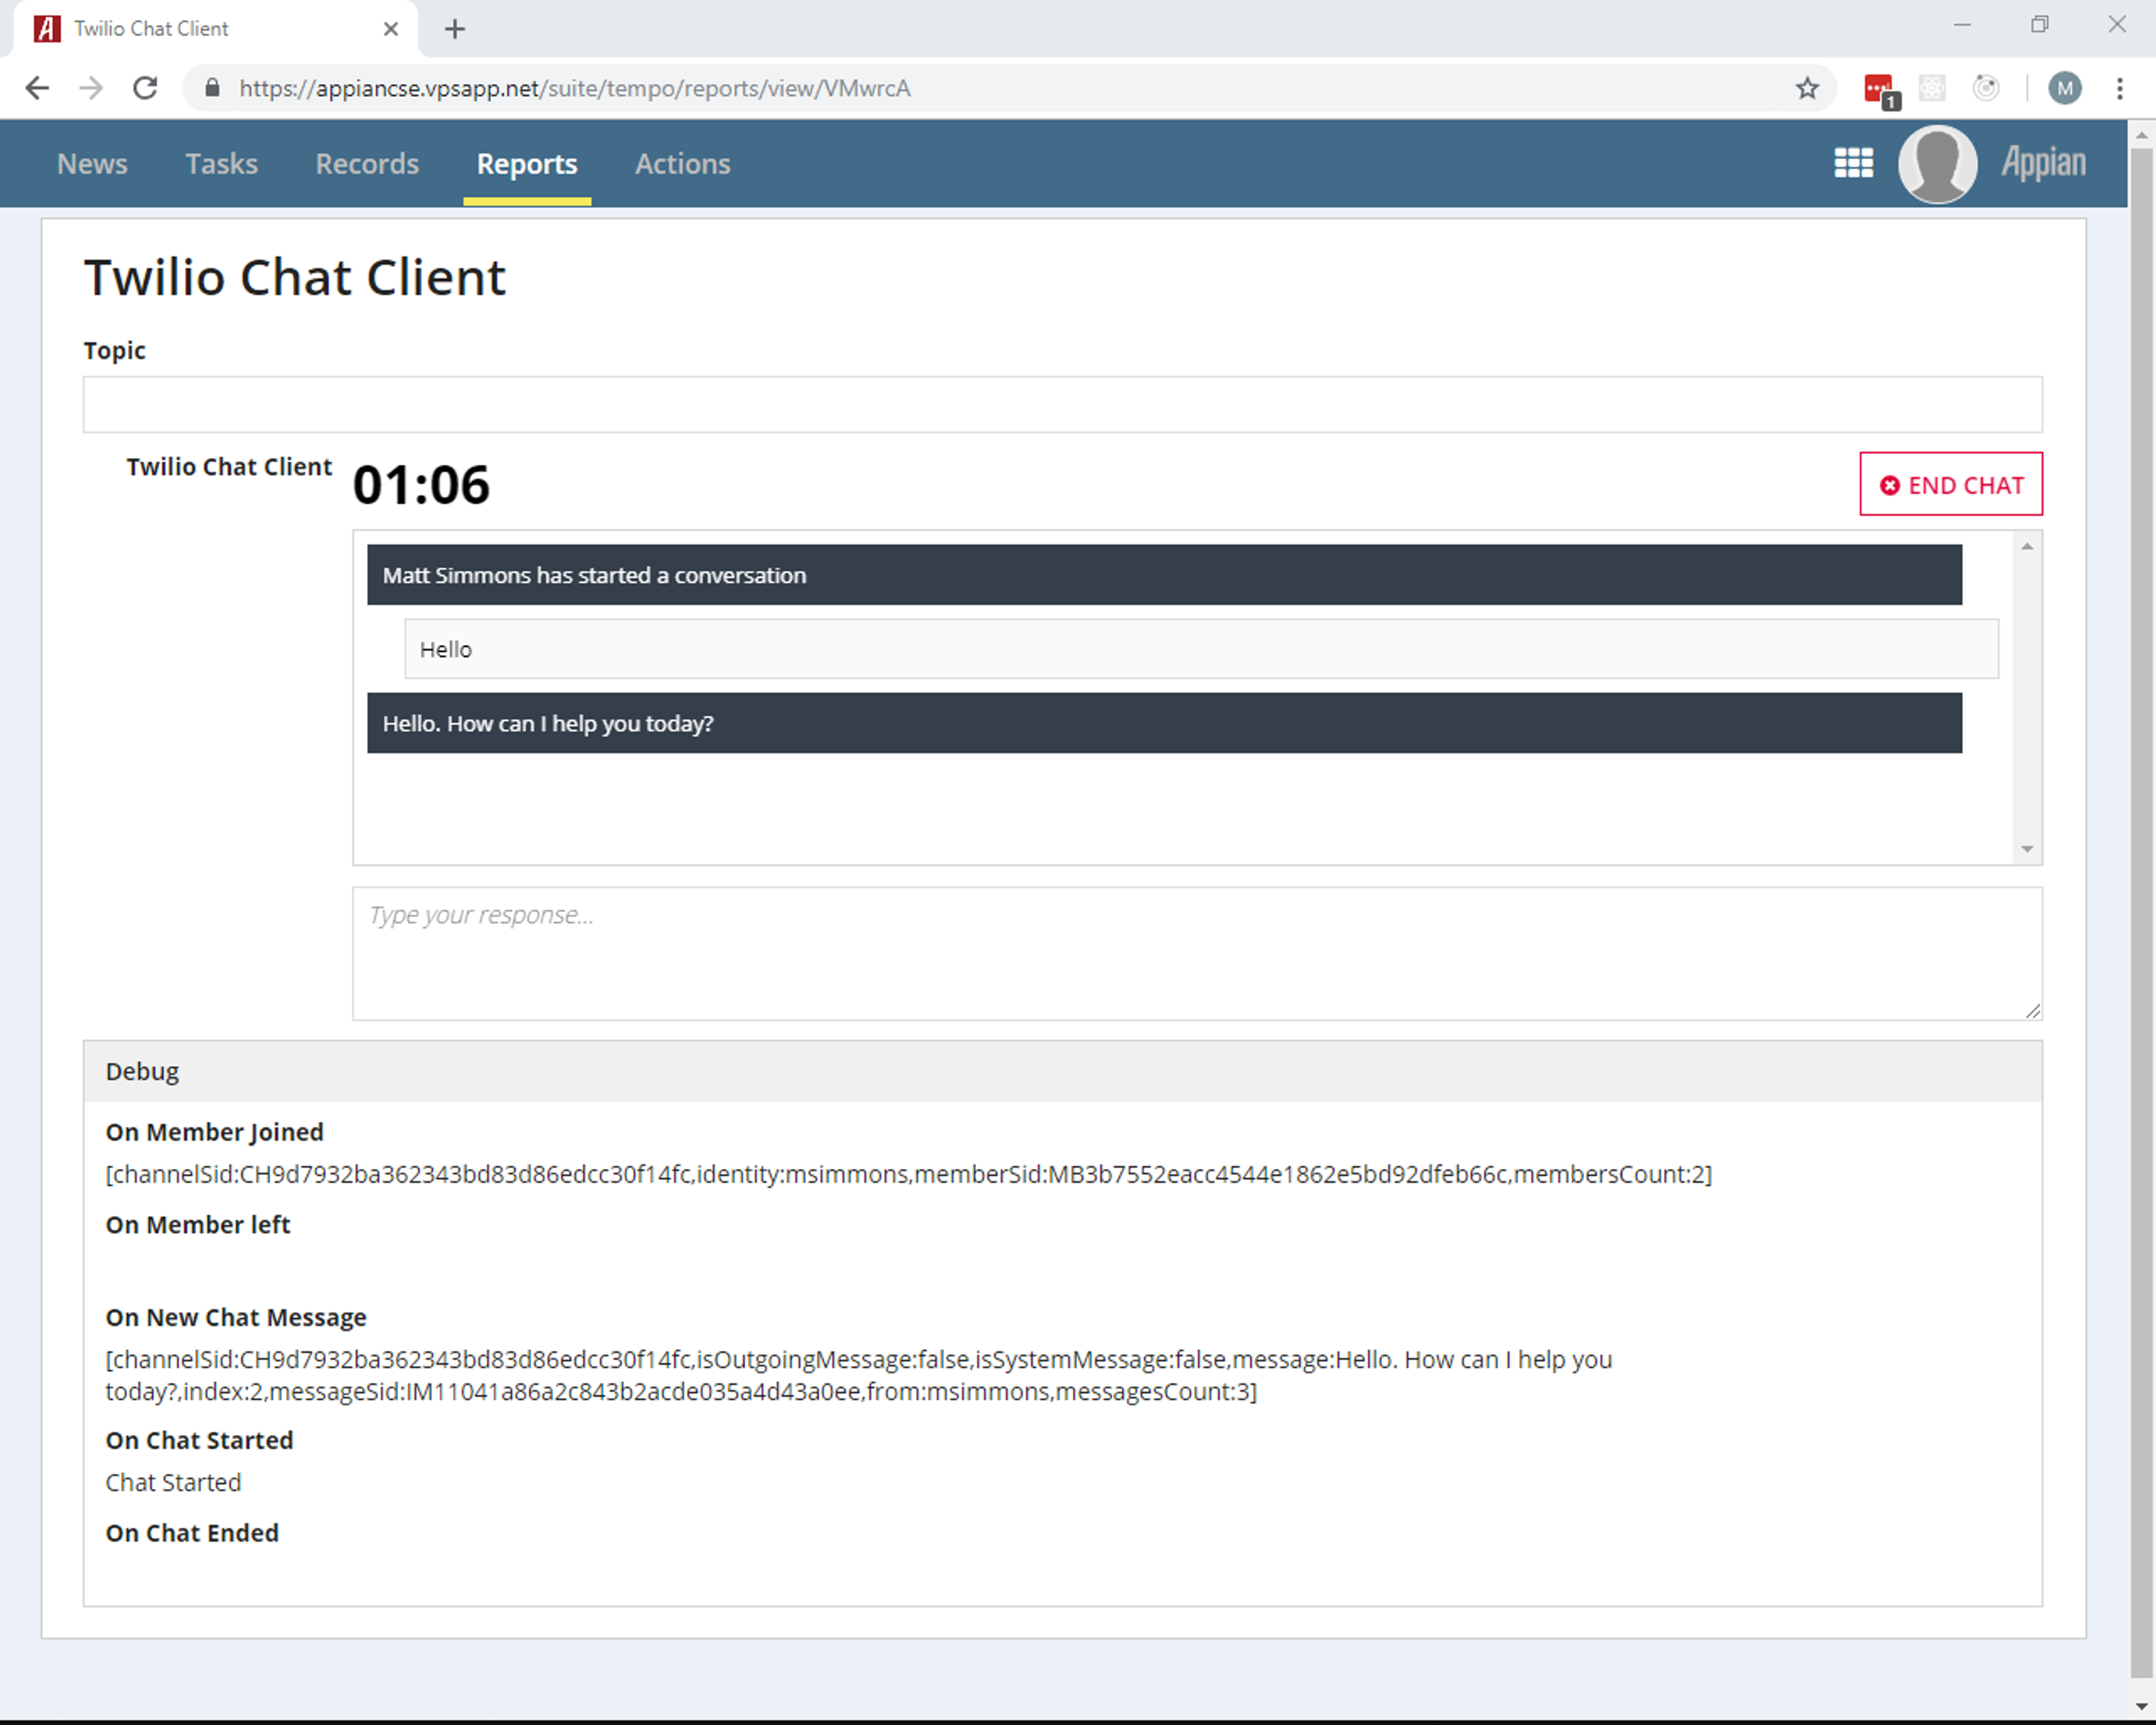Screen dimensions: 2156x1725
Task: Click the 01:06 chat timer
Action: (x=421, y=485)
